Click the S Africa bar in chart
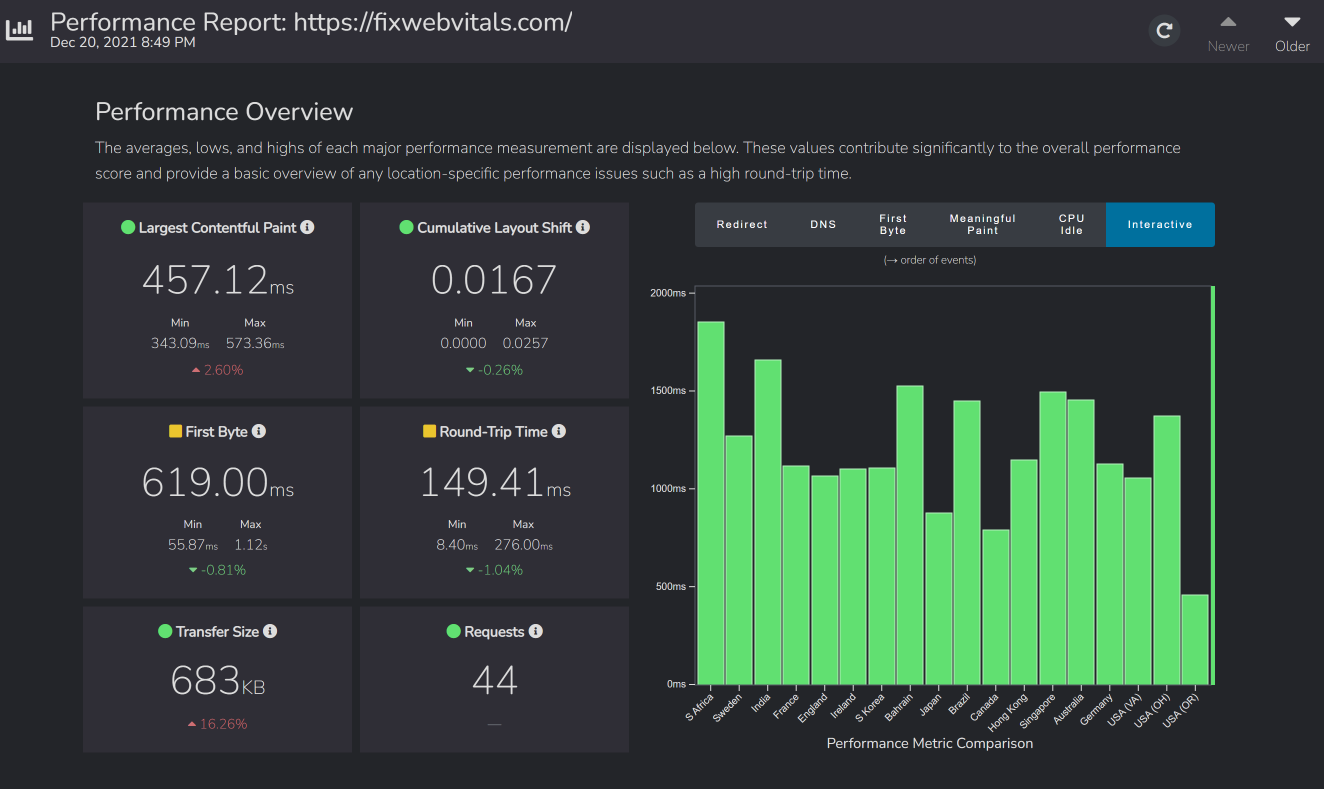The image size is (1324, 789). (711, 503)
